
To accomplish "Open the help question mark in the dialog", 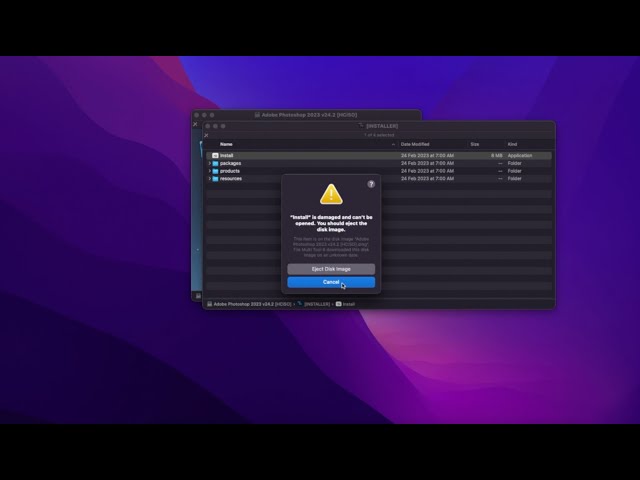I will pyautogui.click(x=371, y=184).
